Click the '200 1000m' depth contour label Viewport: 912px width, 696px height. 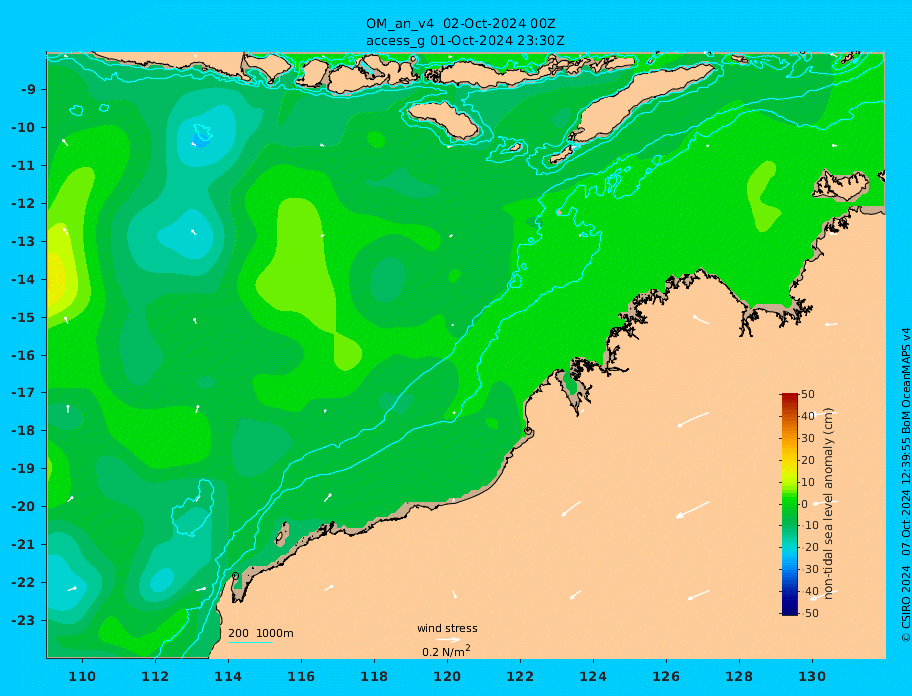(261, 633)
